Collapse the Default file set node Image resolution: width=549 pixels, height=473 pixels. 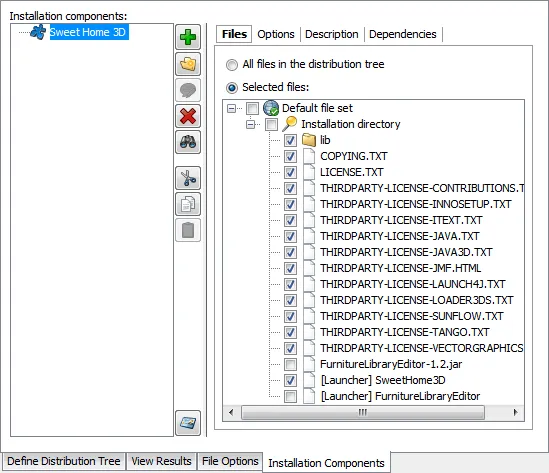(x=231, y=108)
